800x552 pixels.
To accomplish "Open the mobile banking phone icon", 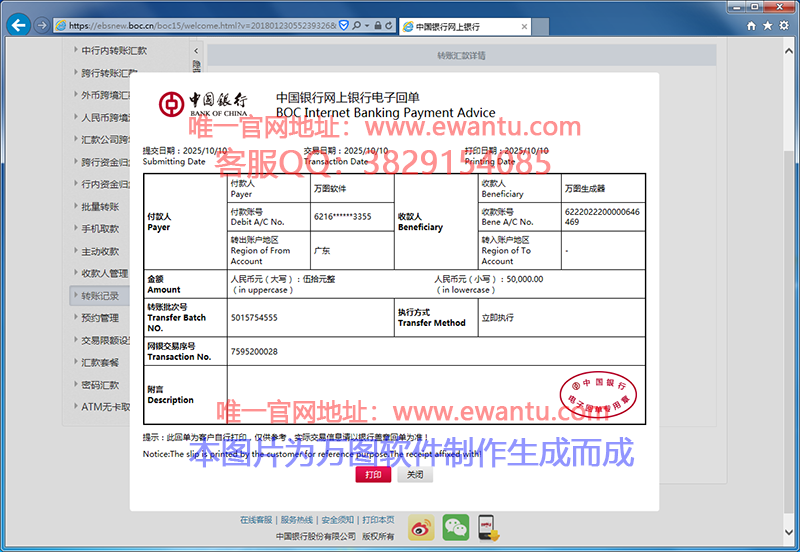I will click(x=488, y=528).
